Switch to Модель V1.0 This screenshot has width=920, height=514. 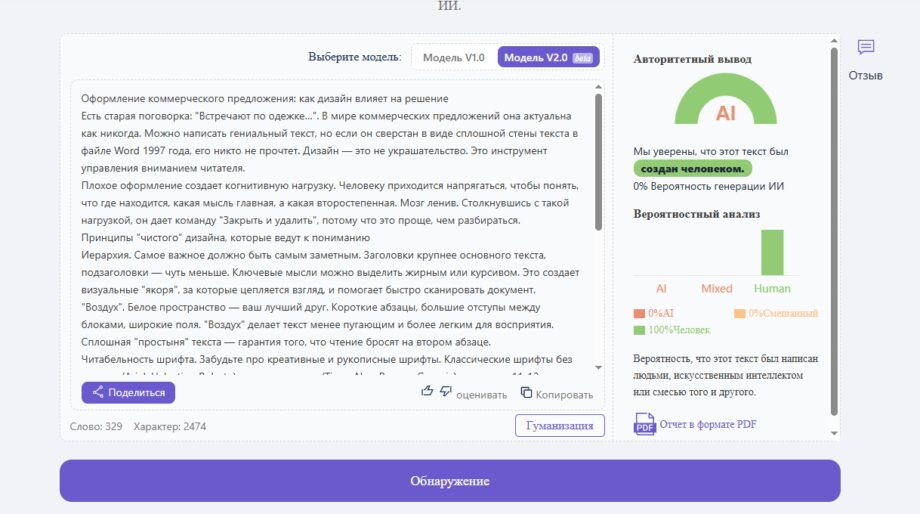453,58
